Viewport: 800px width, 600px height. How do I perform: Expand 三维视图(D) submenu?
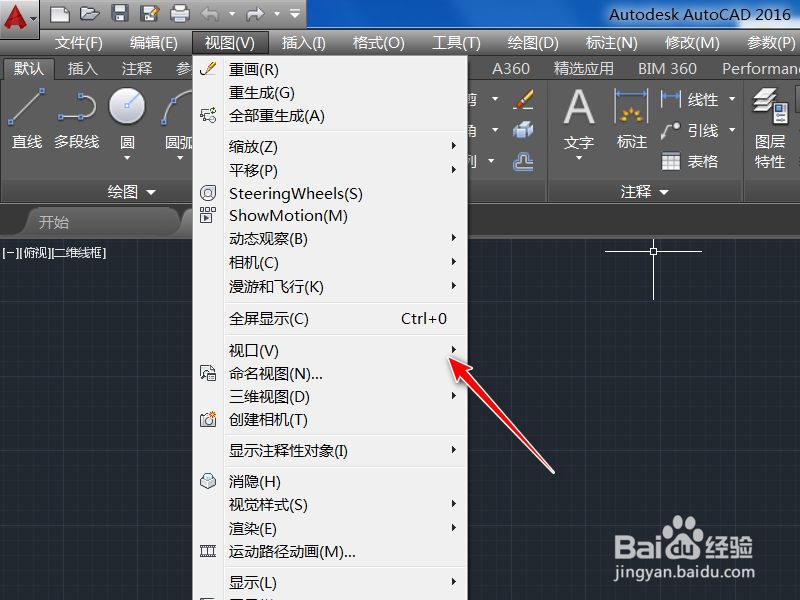[330, 397]
